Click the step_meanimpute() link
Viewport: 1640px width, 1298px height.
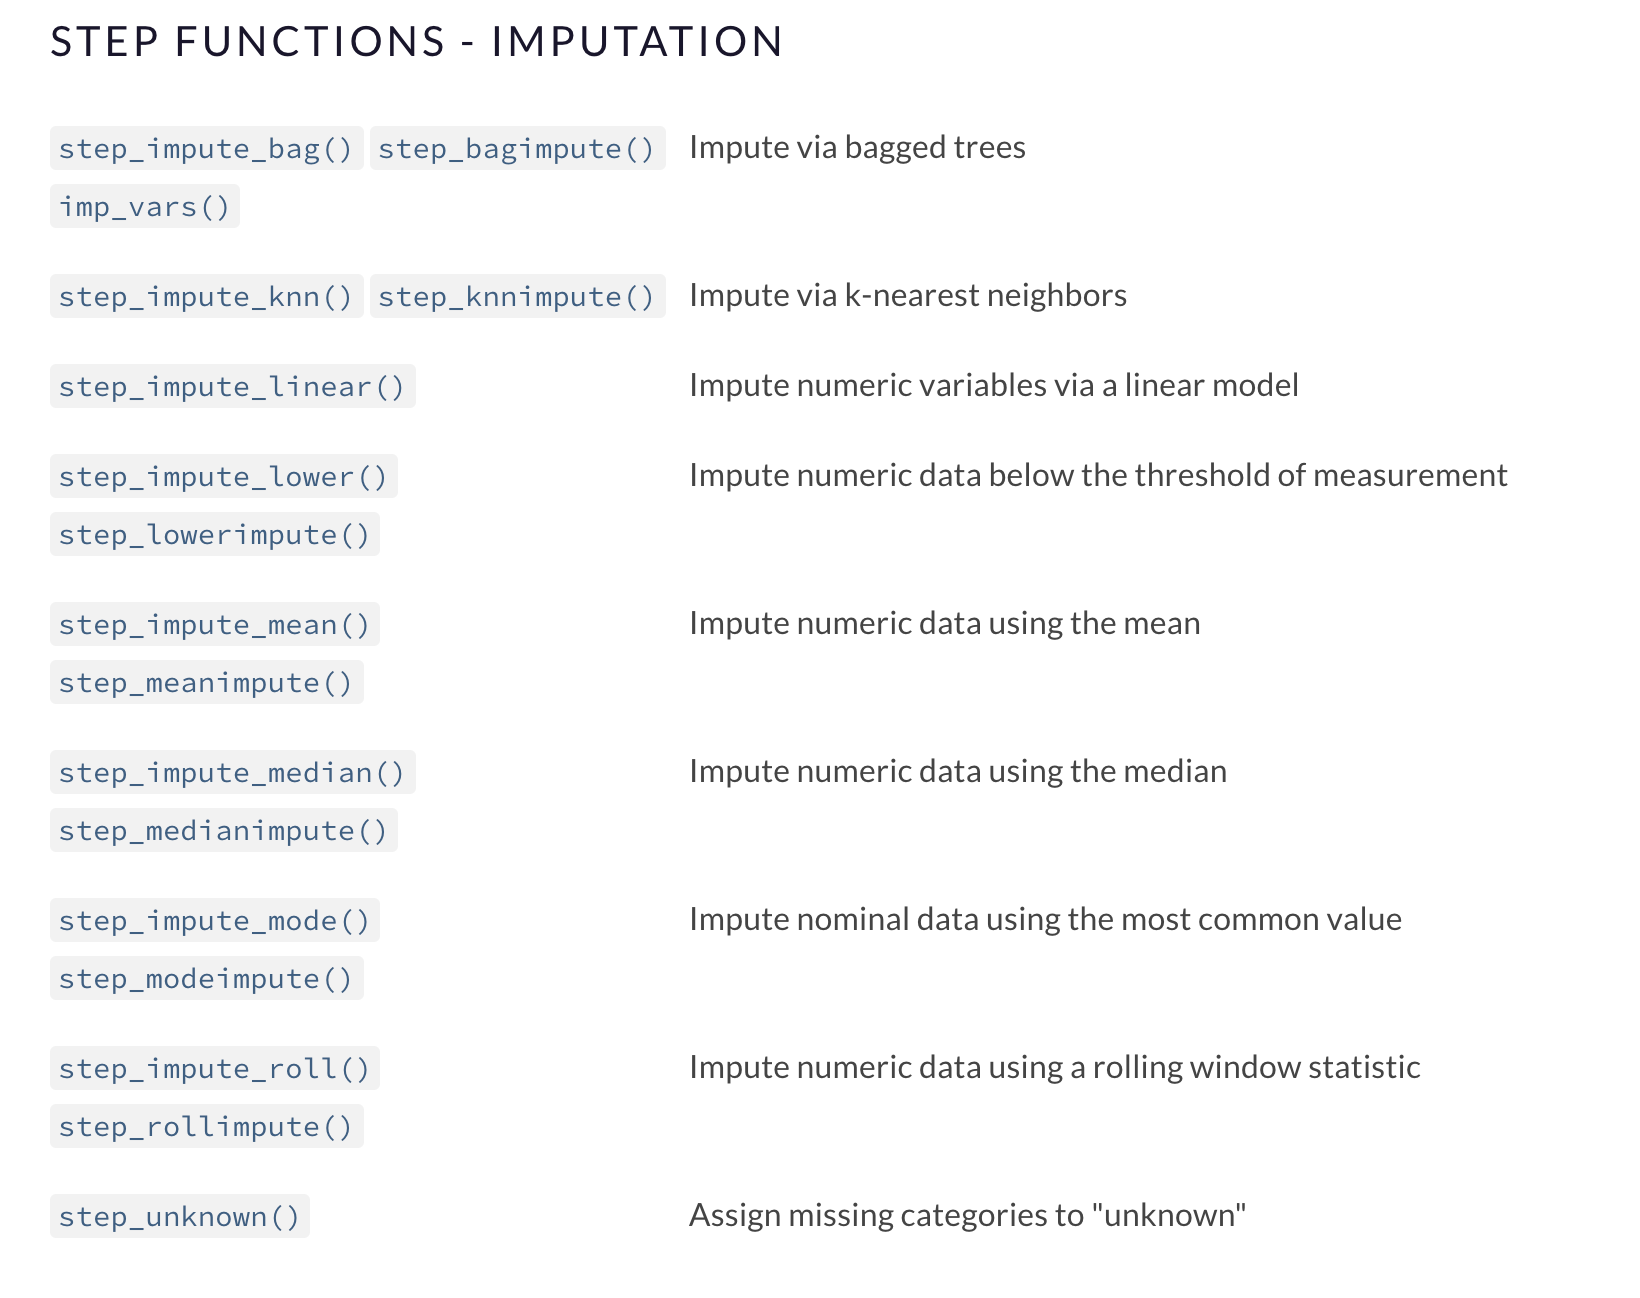click(206, 683)
